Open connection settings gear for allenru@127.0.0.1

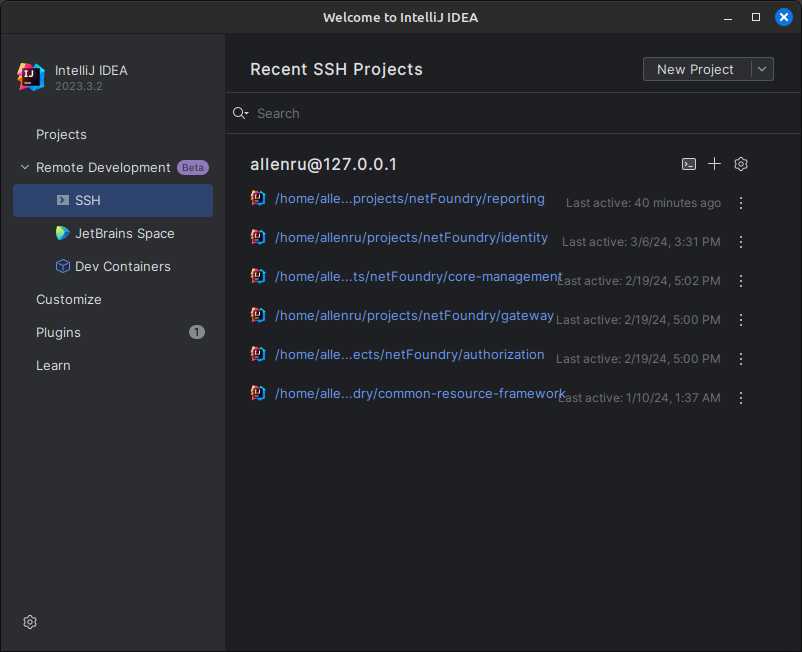click(x=741, y=164)
